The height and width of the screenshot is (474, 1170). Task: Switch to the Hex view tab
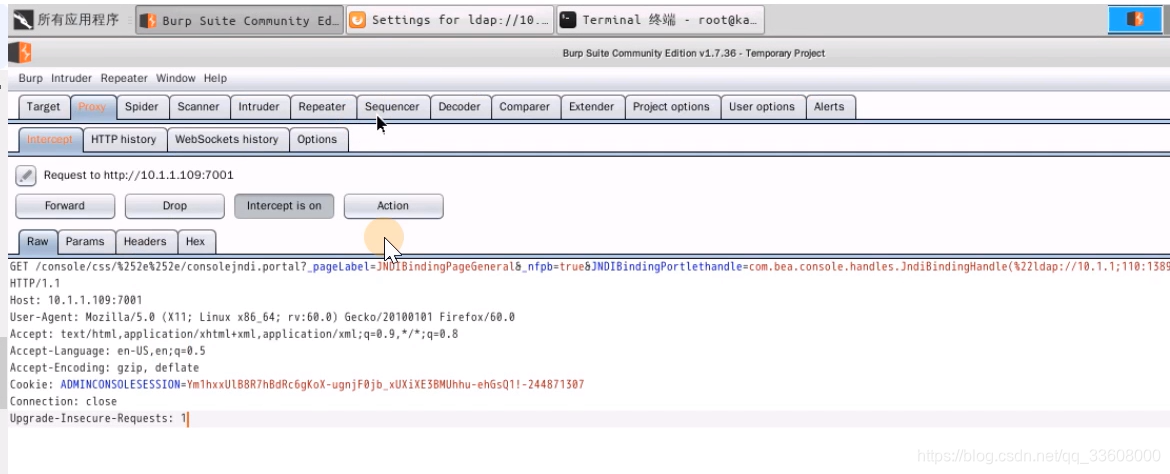pos(195,242)
